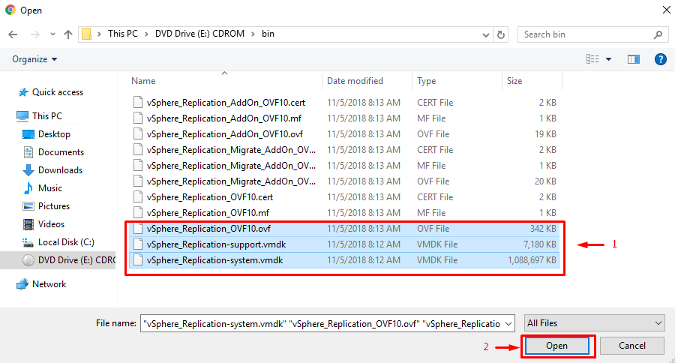Screen dimensions: 675x363
Task: Click the 342 KB size cell
Action: click(543, 229)
